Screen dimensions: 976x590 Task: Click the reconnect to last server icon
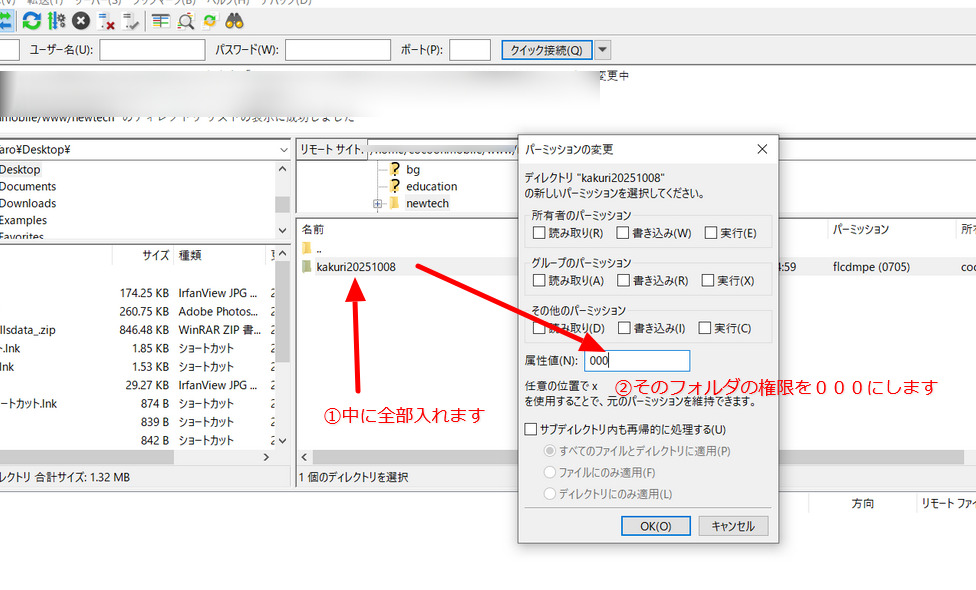(x=130, y=19)
